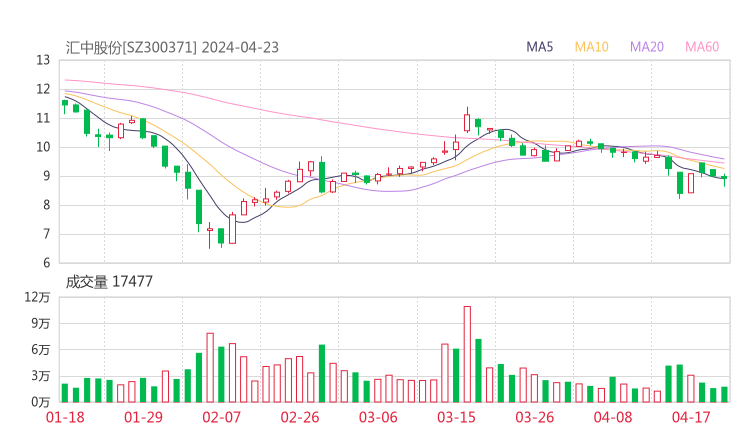Click the MA60 legend label
The image size is (740, 440).
click(702, 47)
